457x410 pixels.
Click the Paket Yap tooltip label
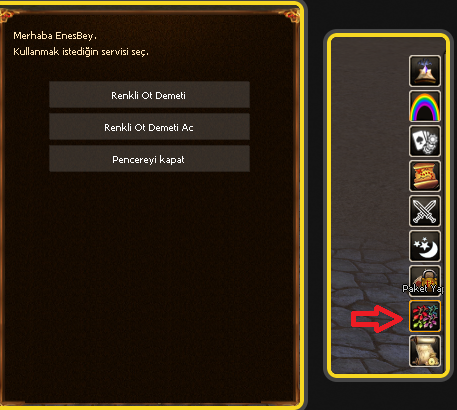(x=423, y=289)
